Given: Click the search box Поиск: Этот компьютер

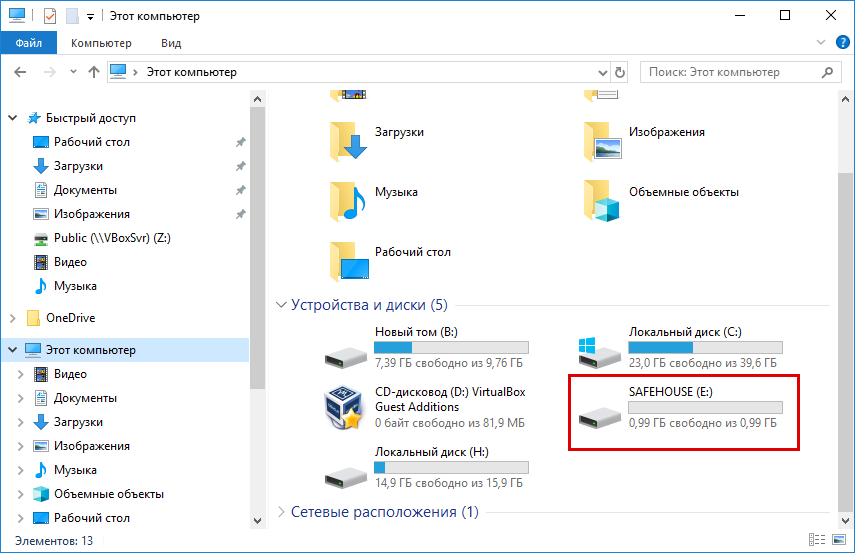Looking at the screenshot, I should (728, 73).
